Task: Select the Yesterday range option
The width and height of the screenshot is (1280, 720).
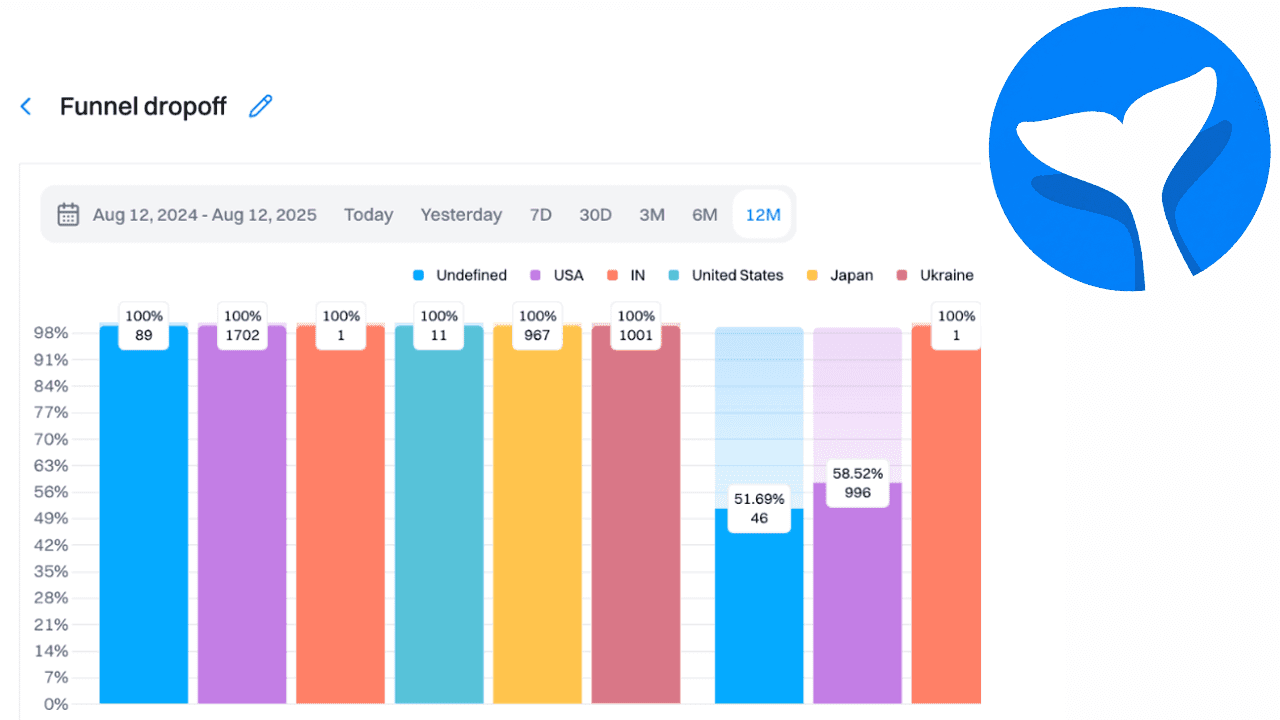Action: tap(461, 214)
